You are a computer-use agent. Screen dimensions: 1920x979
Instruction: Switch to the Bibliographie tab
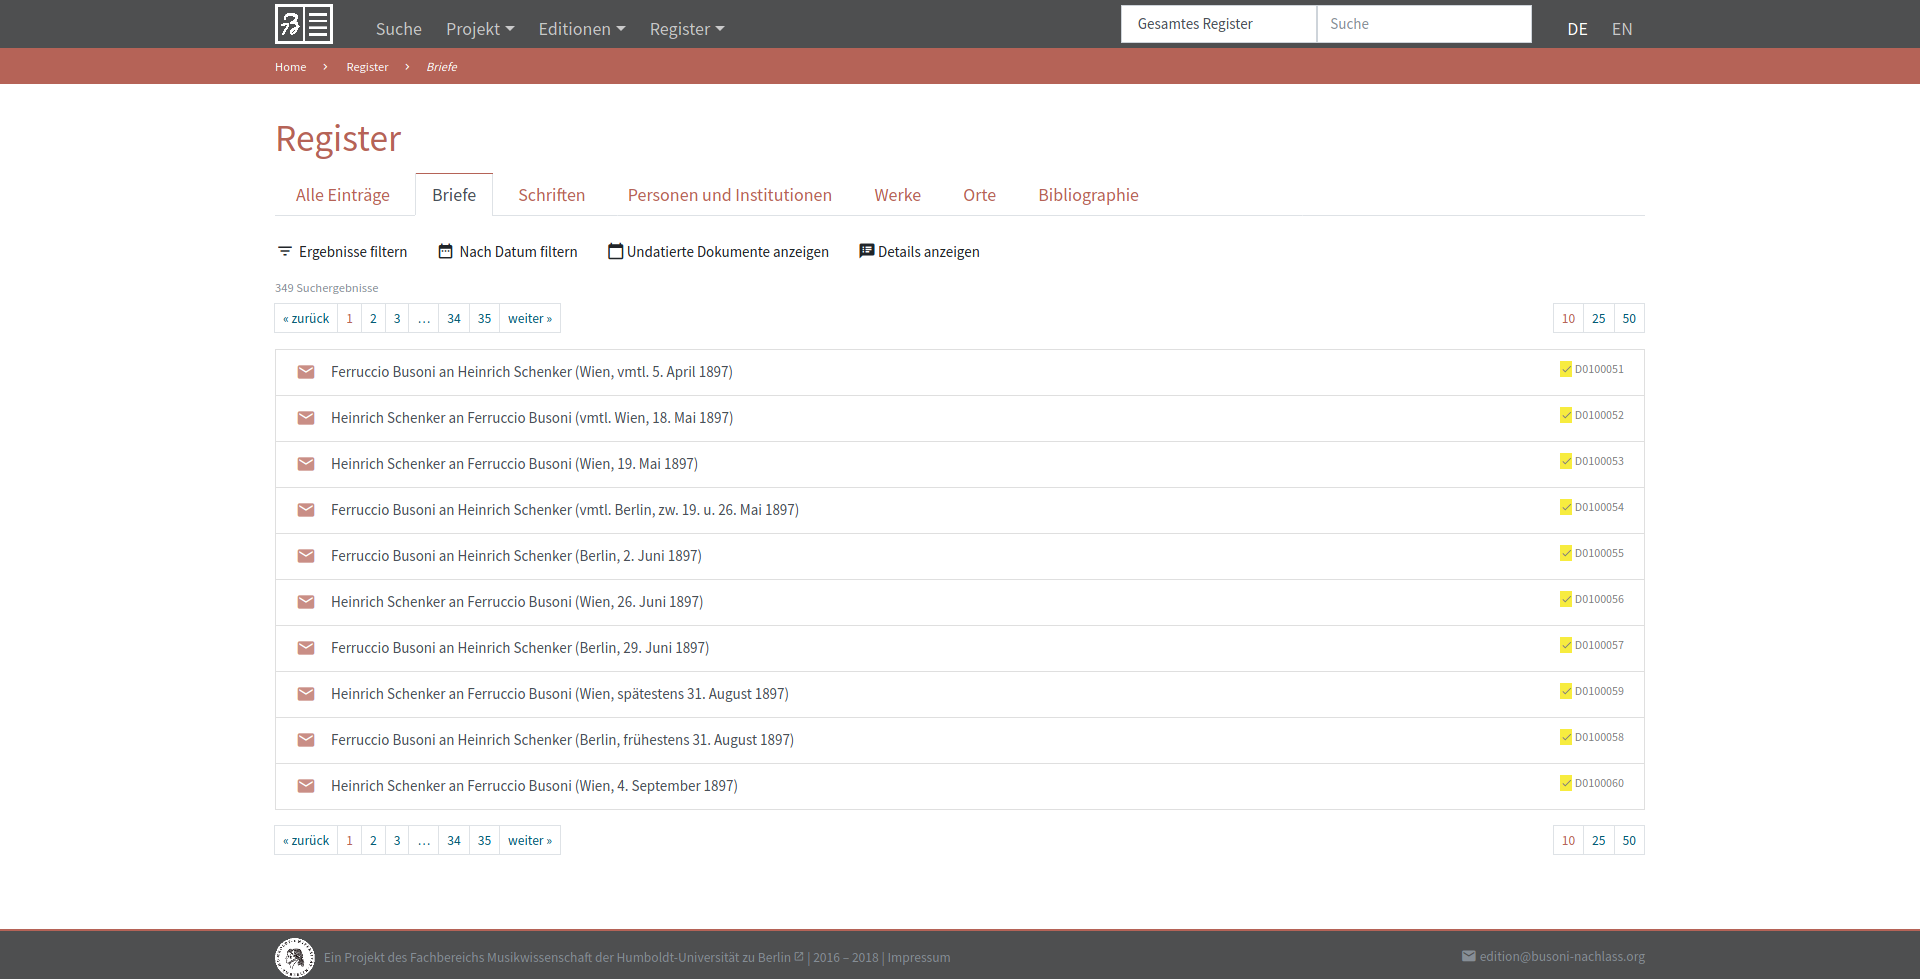pyautogui.click(x=1088, y=195)
